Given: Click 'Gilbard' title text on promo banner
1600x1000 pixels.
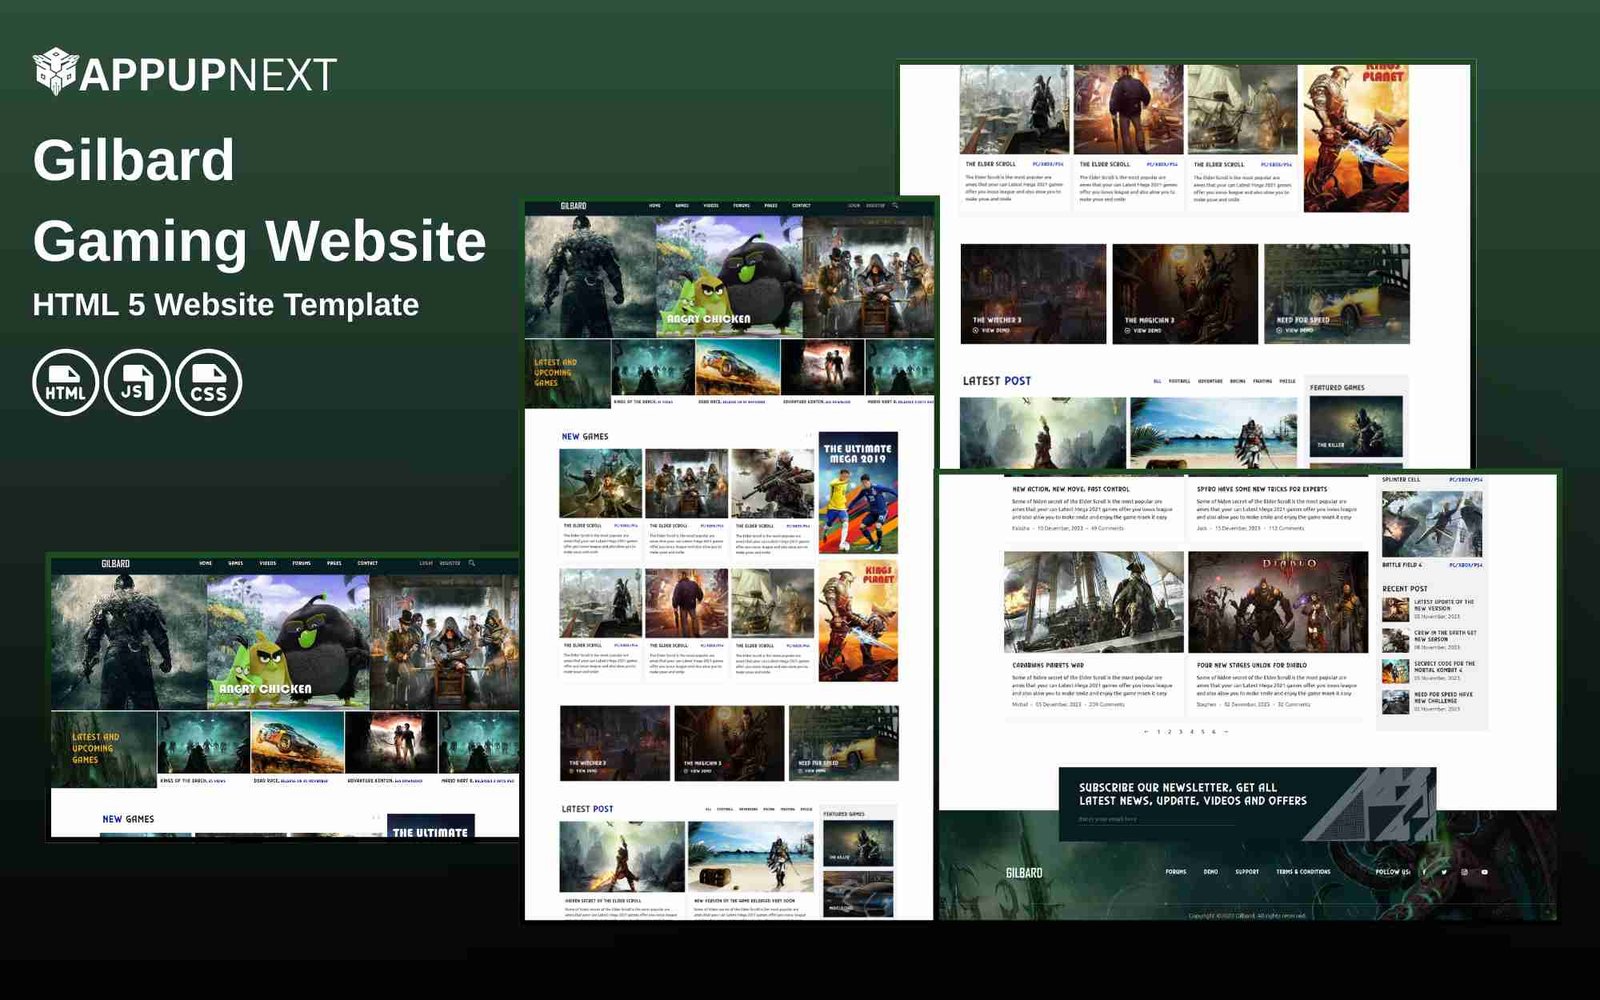Looking at the screenshot, I should tap(134, 160).
